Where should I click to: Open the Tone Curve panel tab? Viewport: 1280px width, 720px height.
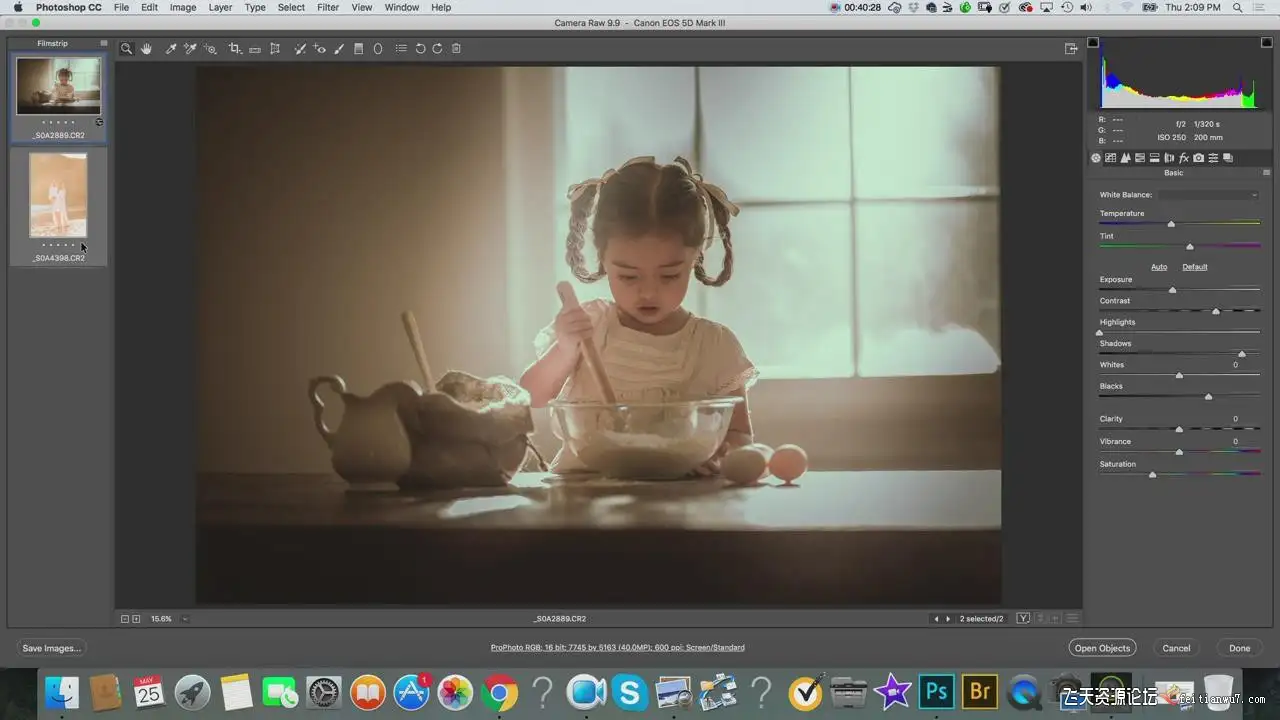(1110, 158)
